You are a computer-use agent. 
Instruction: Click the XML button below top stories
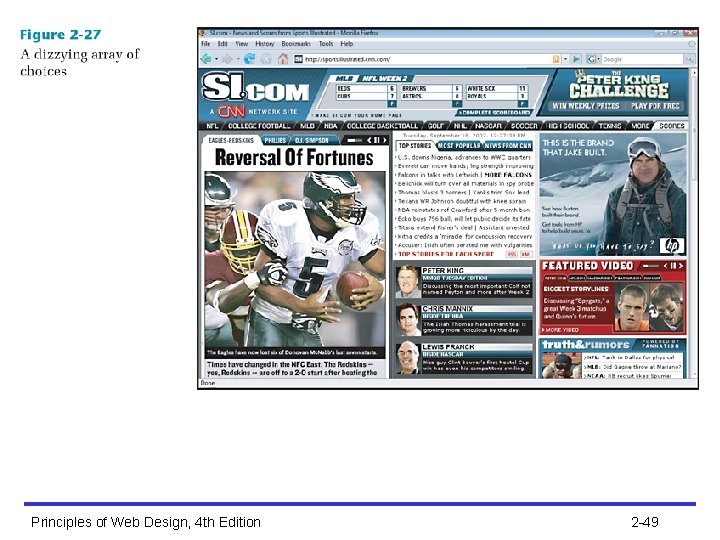point(526,254)
